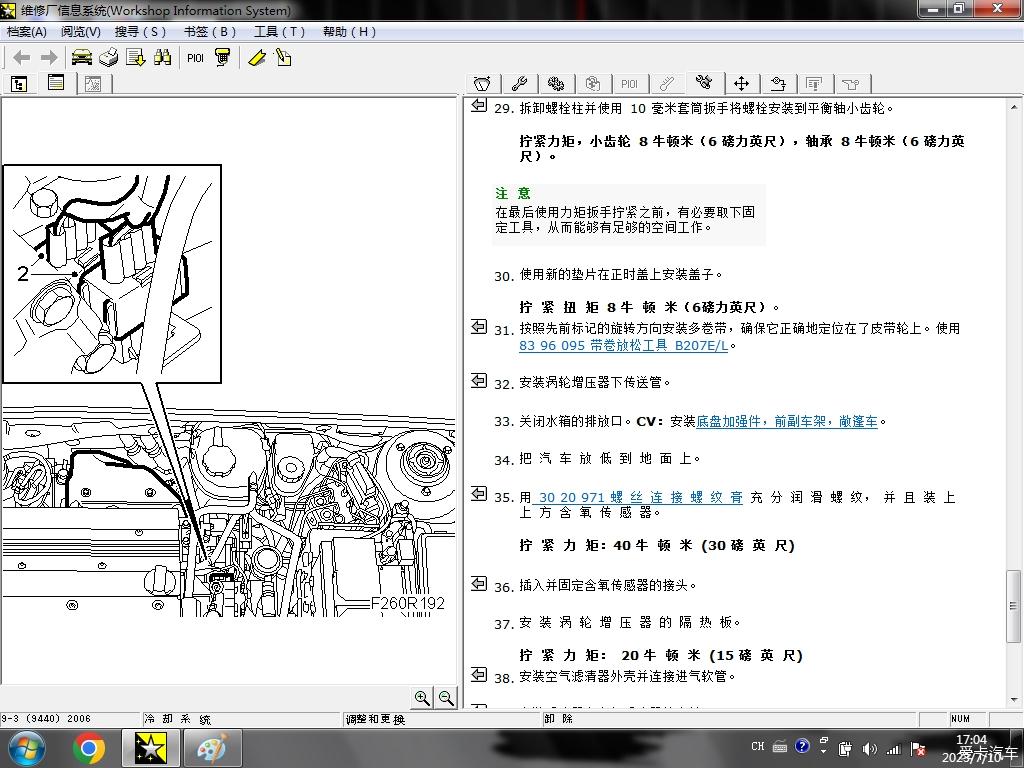The height and width of the screenshot is (768, 1024).
Task: Click step 34 text 把汽车放低到地面上
Action: 610,458
